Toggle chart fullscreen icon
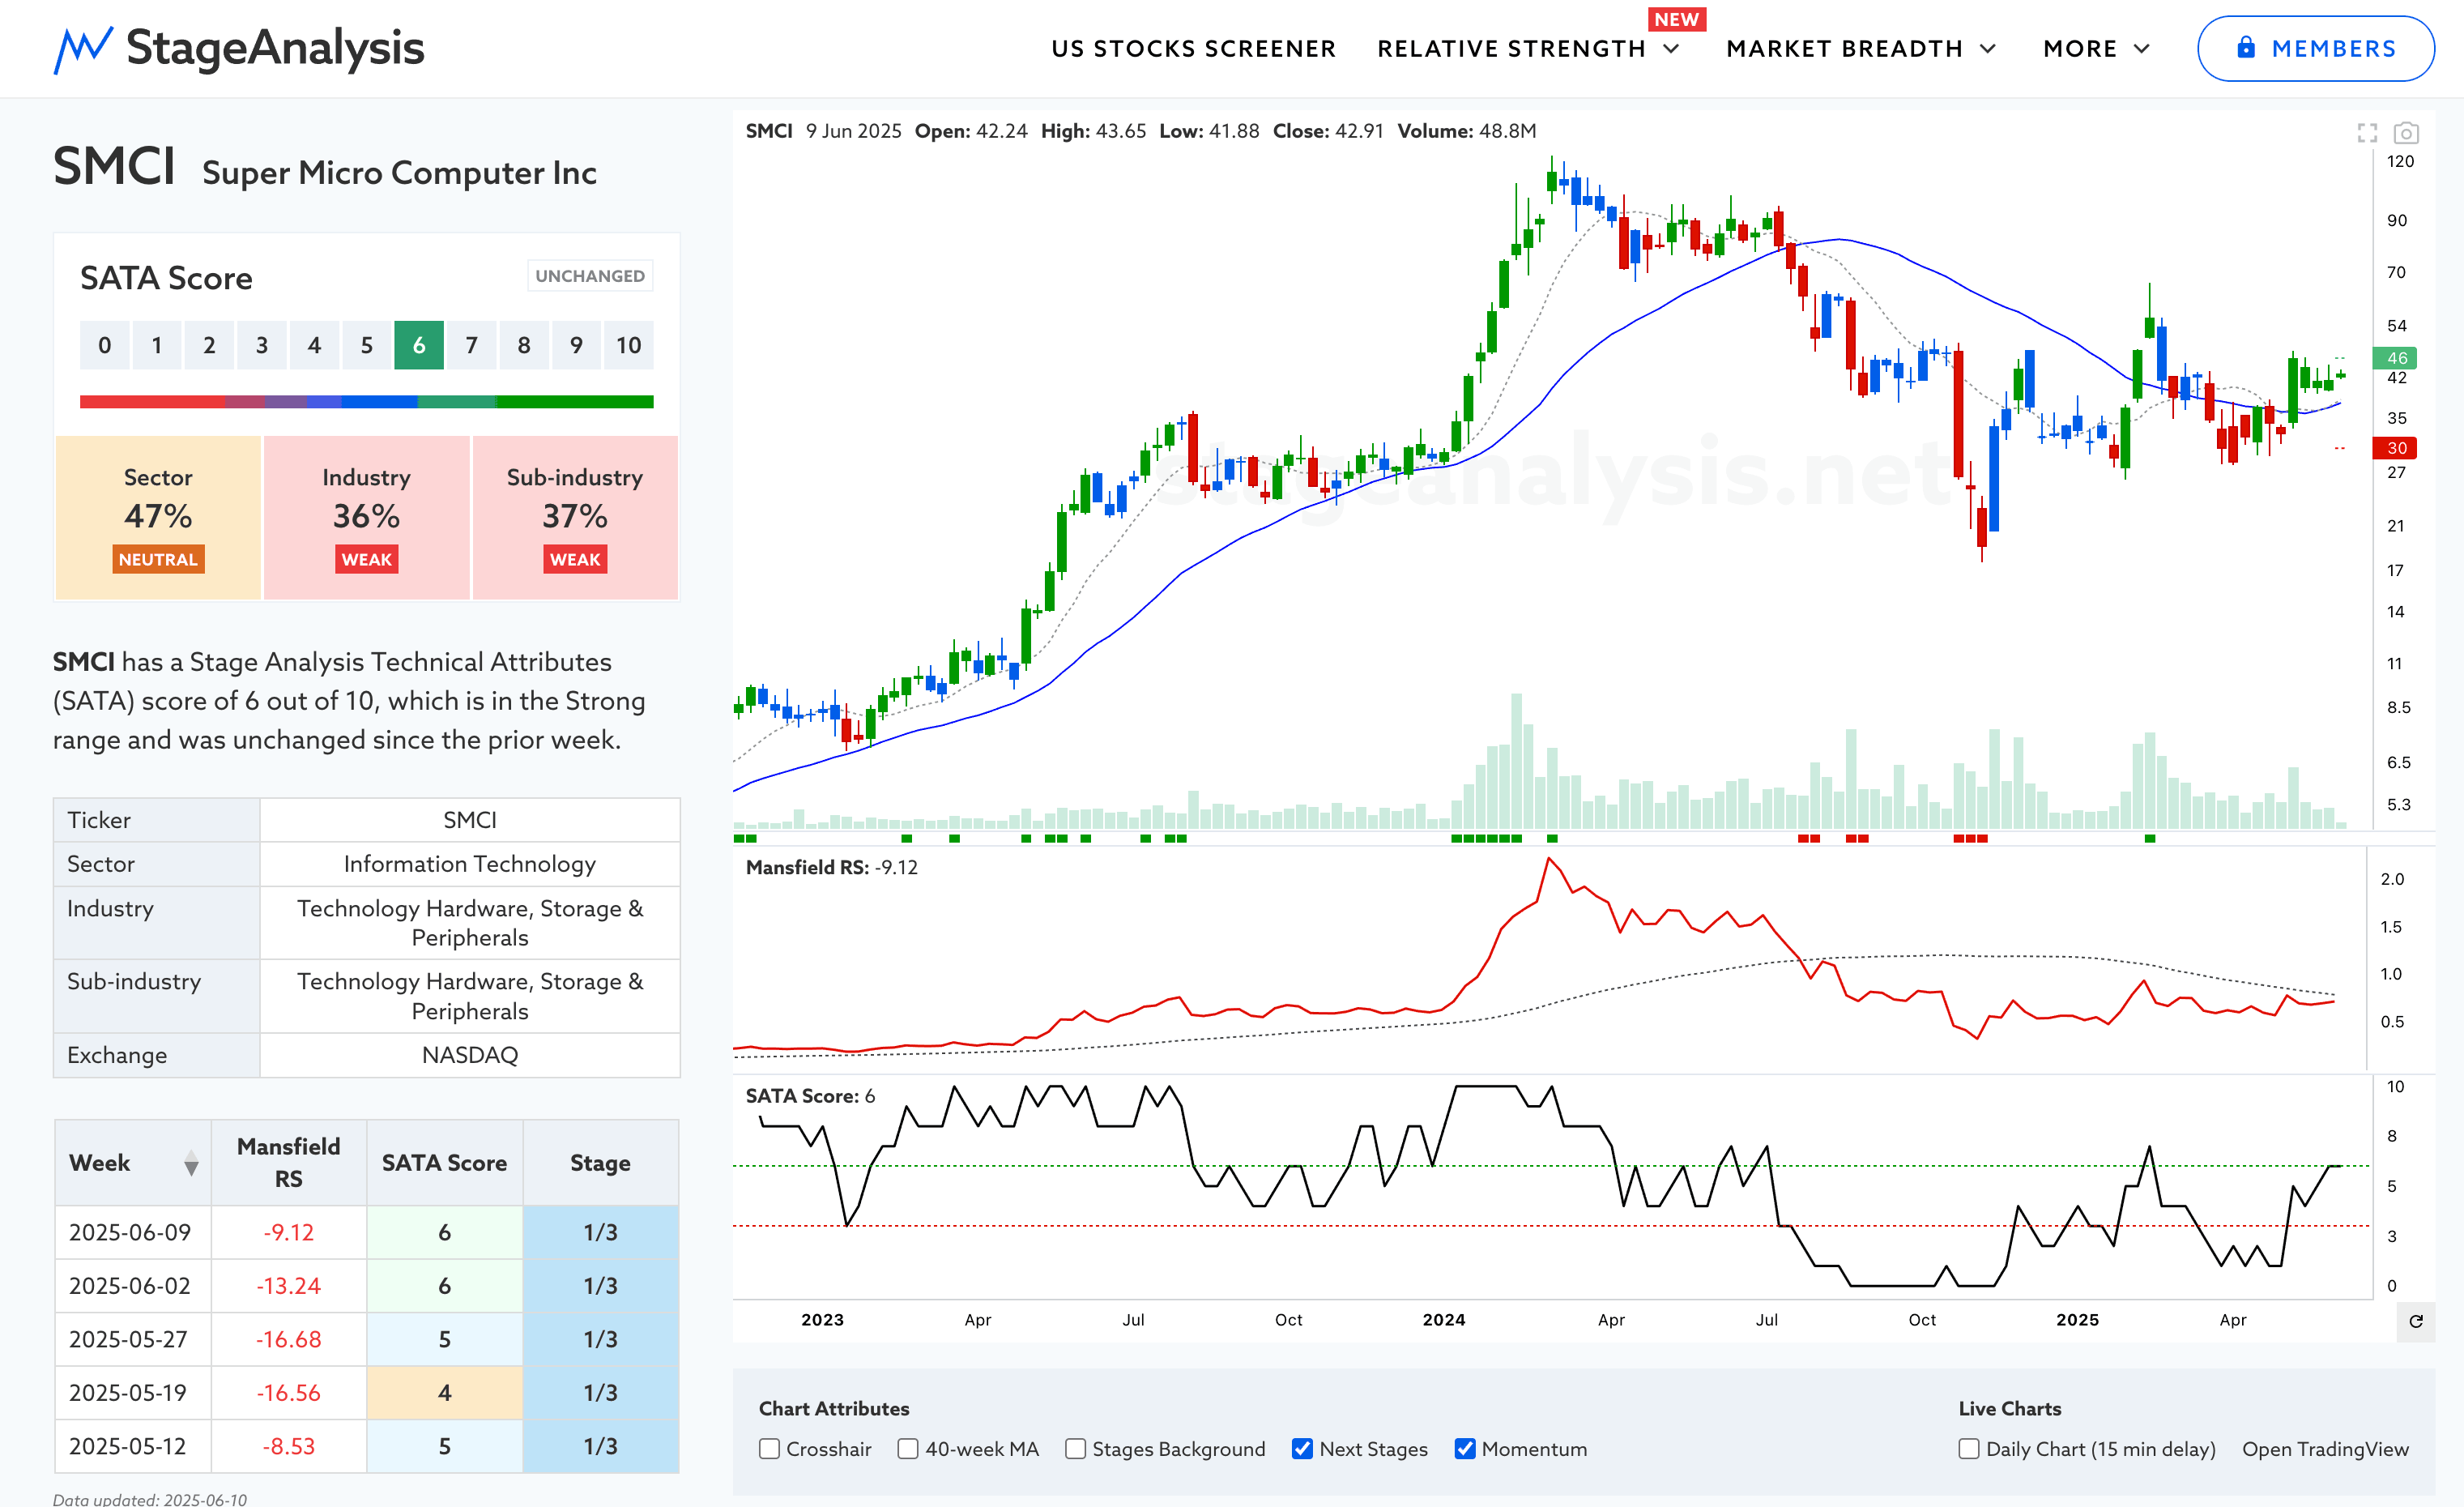This screenshot has width=2464, height=1507. 2366,133
